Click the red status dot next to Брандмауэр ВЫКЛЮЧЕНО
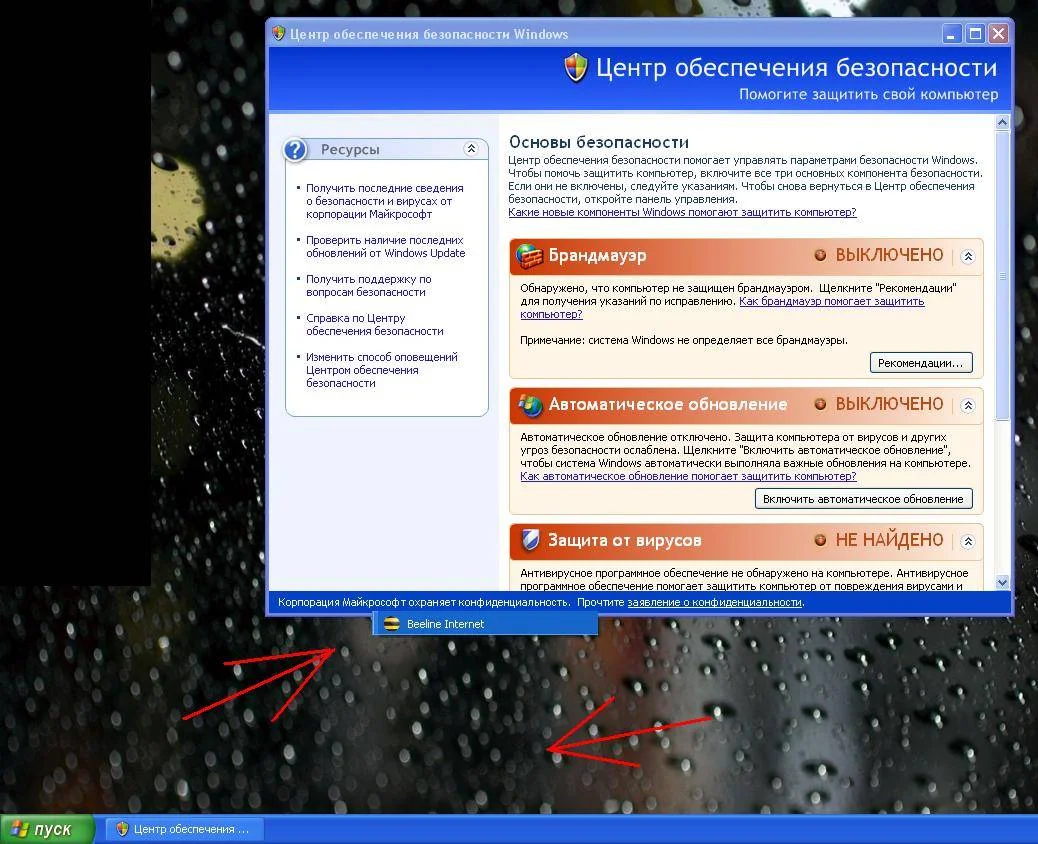Image resolution: width=1038 pixels, height=844 pixels. click(x=820, y=255)
